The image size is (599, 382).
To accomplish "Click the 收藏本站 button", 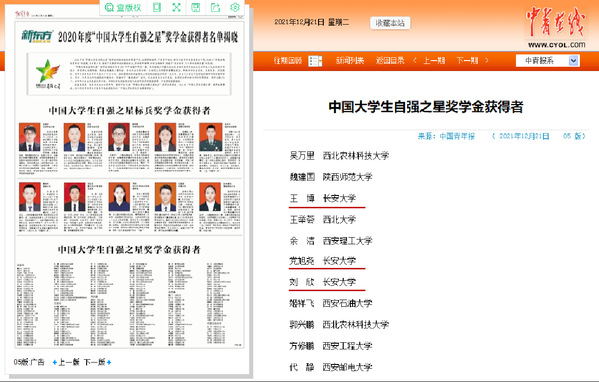I will 390,23.
